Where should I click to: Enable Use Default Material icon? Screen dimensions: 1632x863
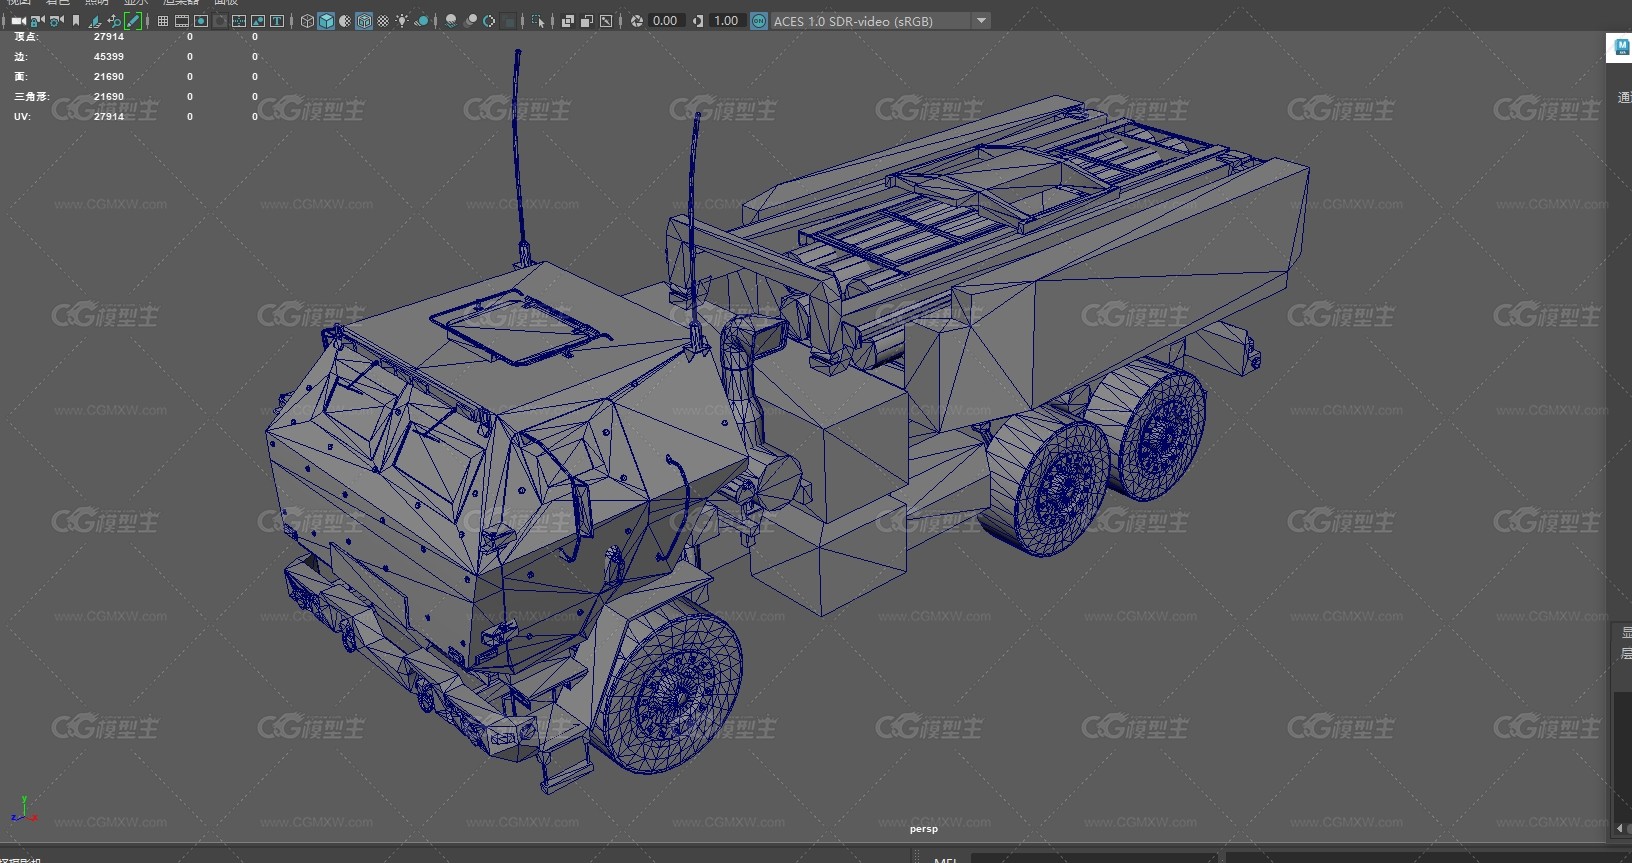point(345,21)
